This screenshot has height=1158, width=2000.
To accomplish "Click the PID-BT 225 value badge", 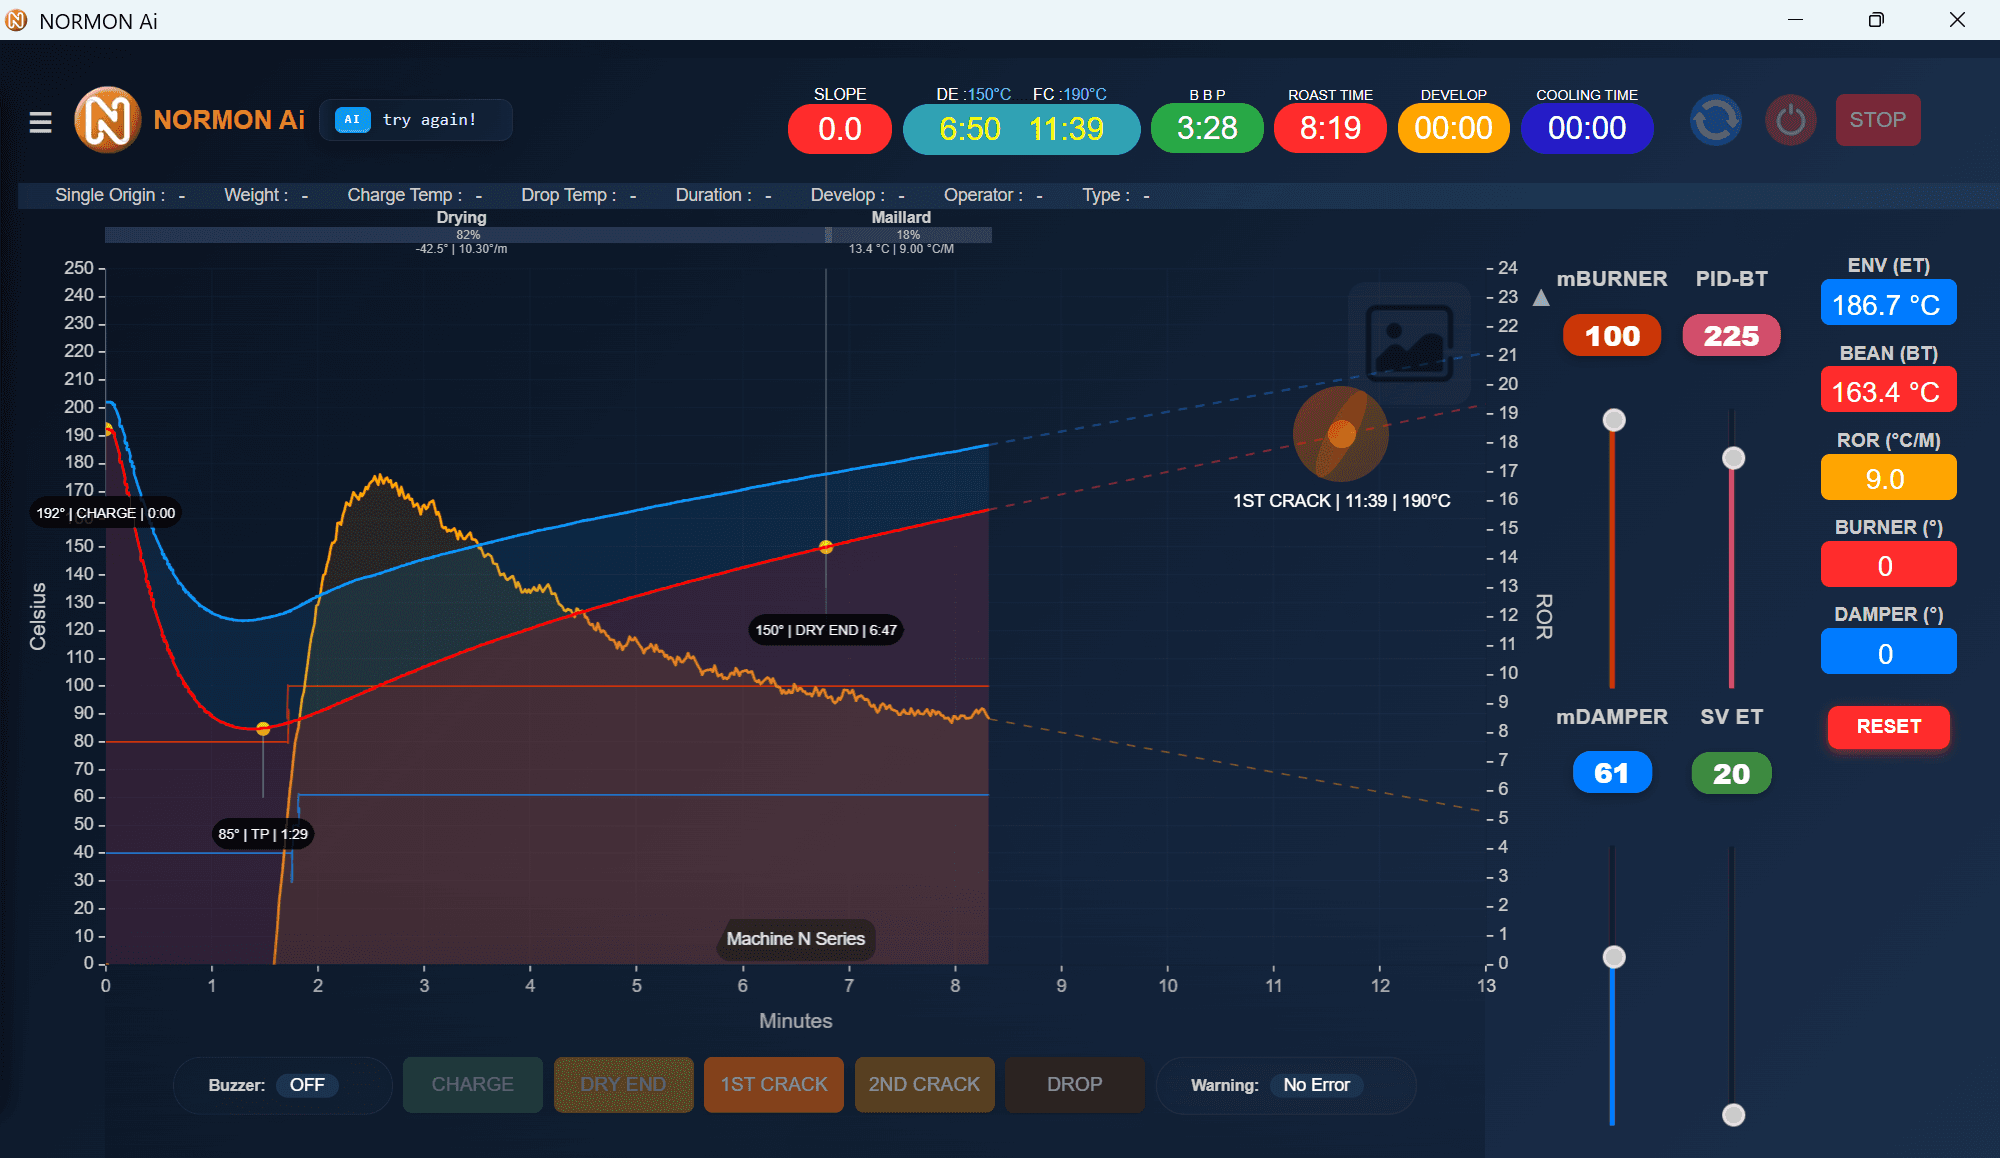I will 1731,336.
